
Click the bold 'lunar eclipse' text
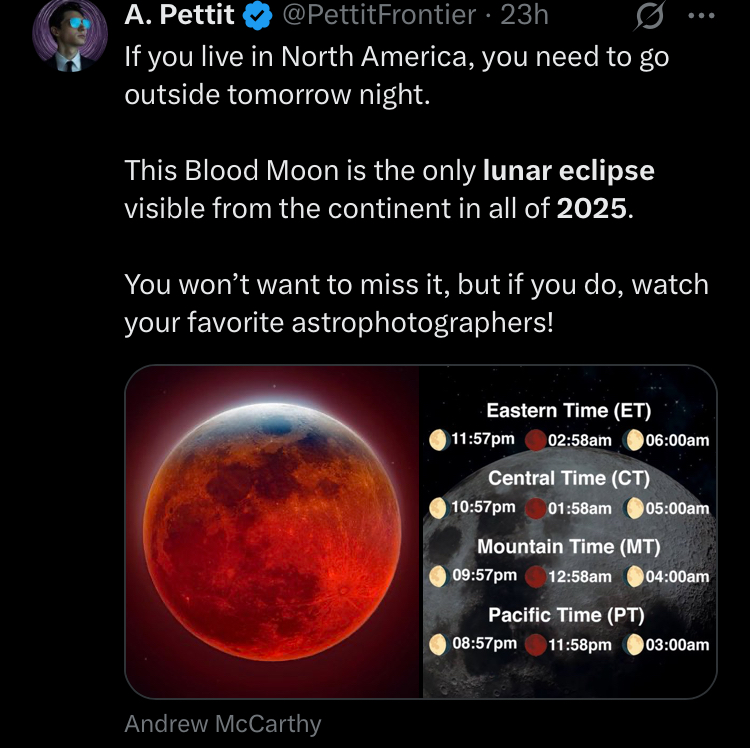pyautogui.click(x=568, y=171)
